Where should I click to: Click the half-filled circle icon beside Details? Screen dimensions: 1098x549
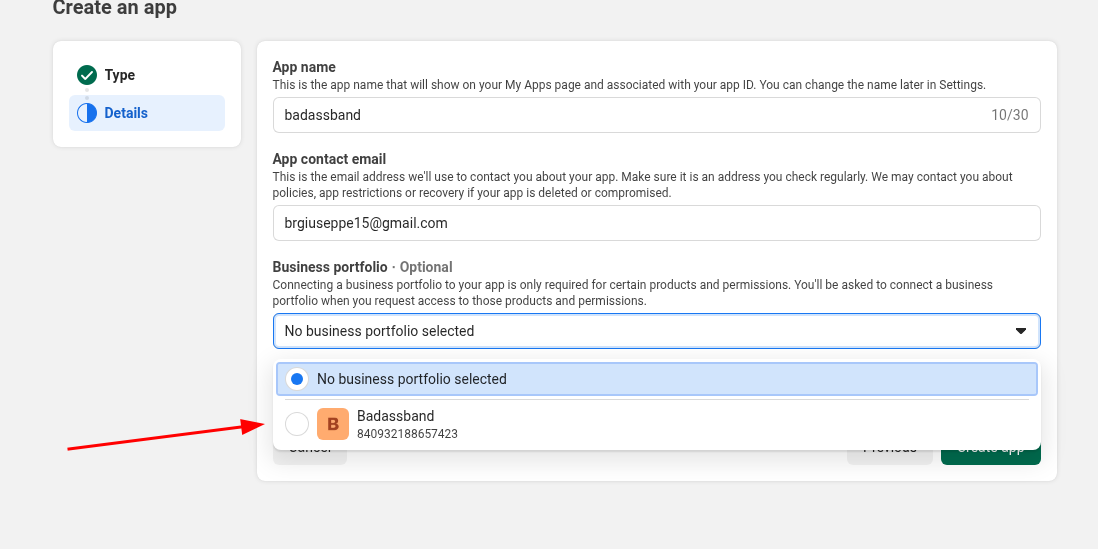point(87,113)
